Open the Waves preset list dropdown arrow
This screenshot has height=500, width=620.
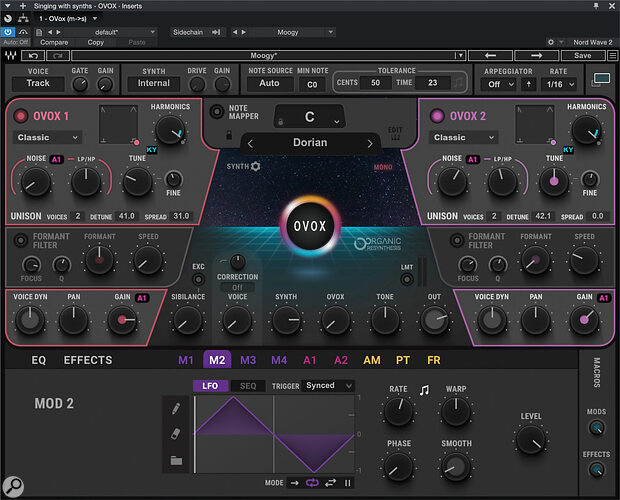[460, 56]
